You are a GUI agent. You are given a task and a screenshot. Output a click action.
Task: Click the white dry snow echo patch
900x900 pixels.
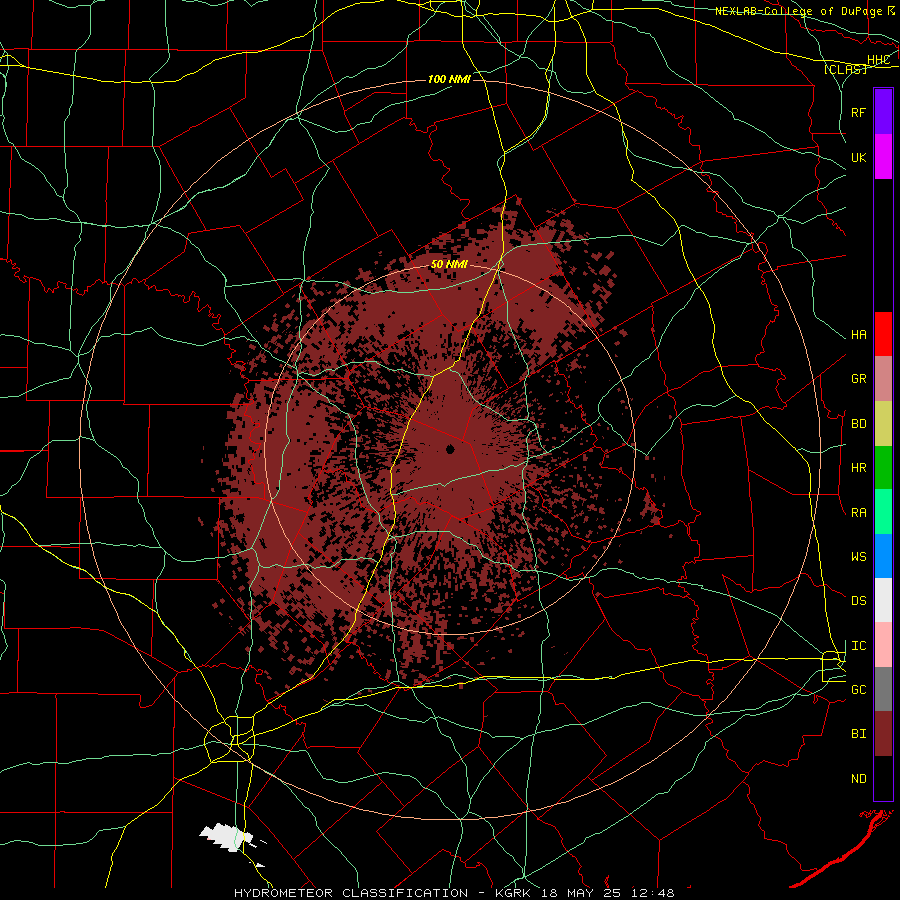(226, 836)
